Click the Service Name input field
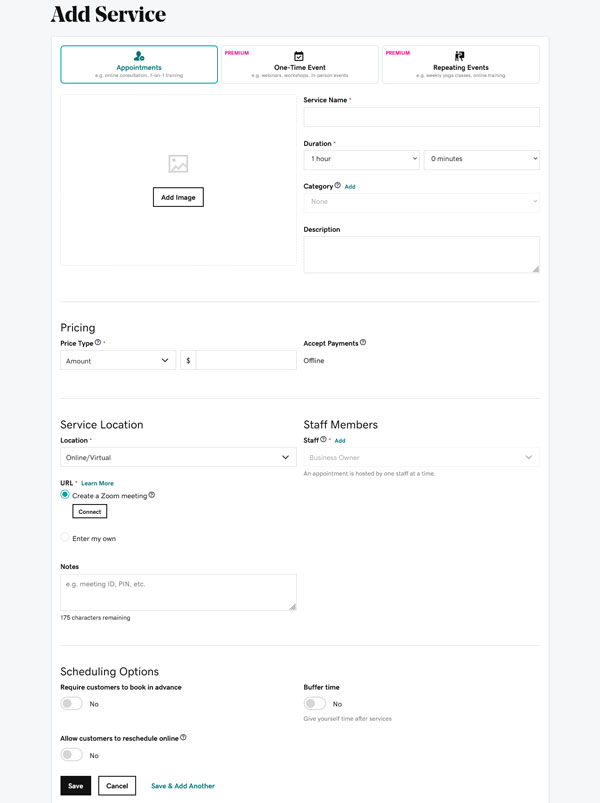The image size is (600, 803). (x=421, y=117)
